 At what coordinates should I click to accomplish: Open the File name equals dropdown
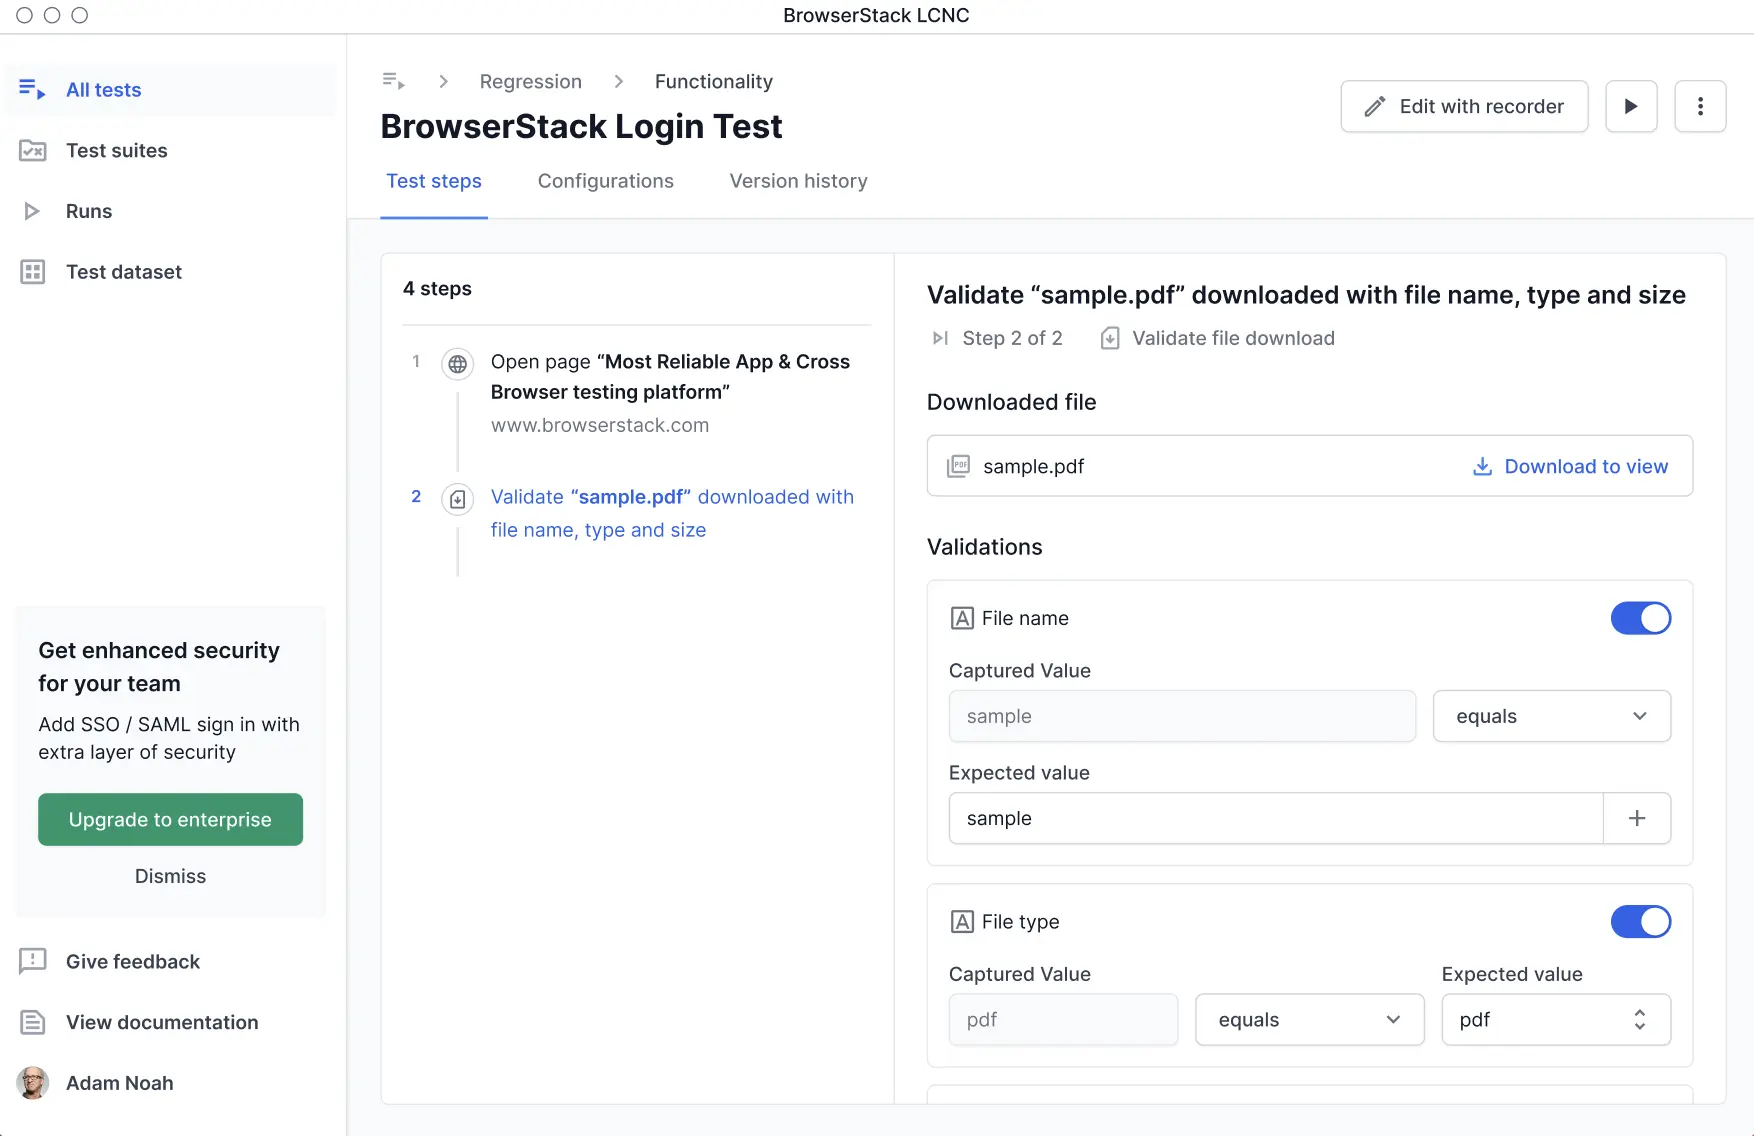tap(1551, 716)
